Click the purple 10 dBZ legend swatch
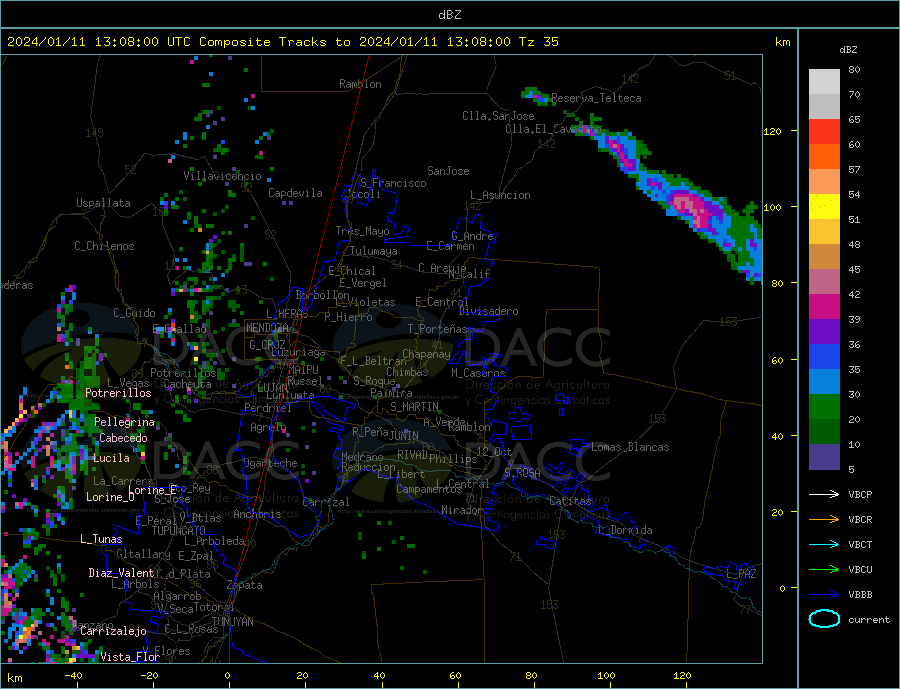Image resolution: width=900 pixels, height=689 pixels. coord(824,456)
